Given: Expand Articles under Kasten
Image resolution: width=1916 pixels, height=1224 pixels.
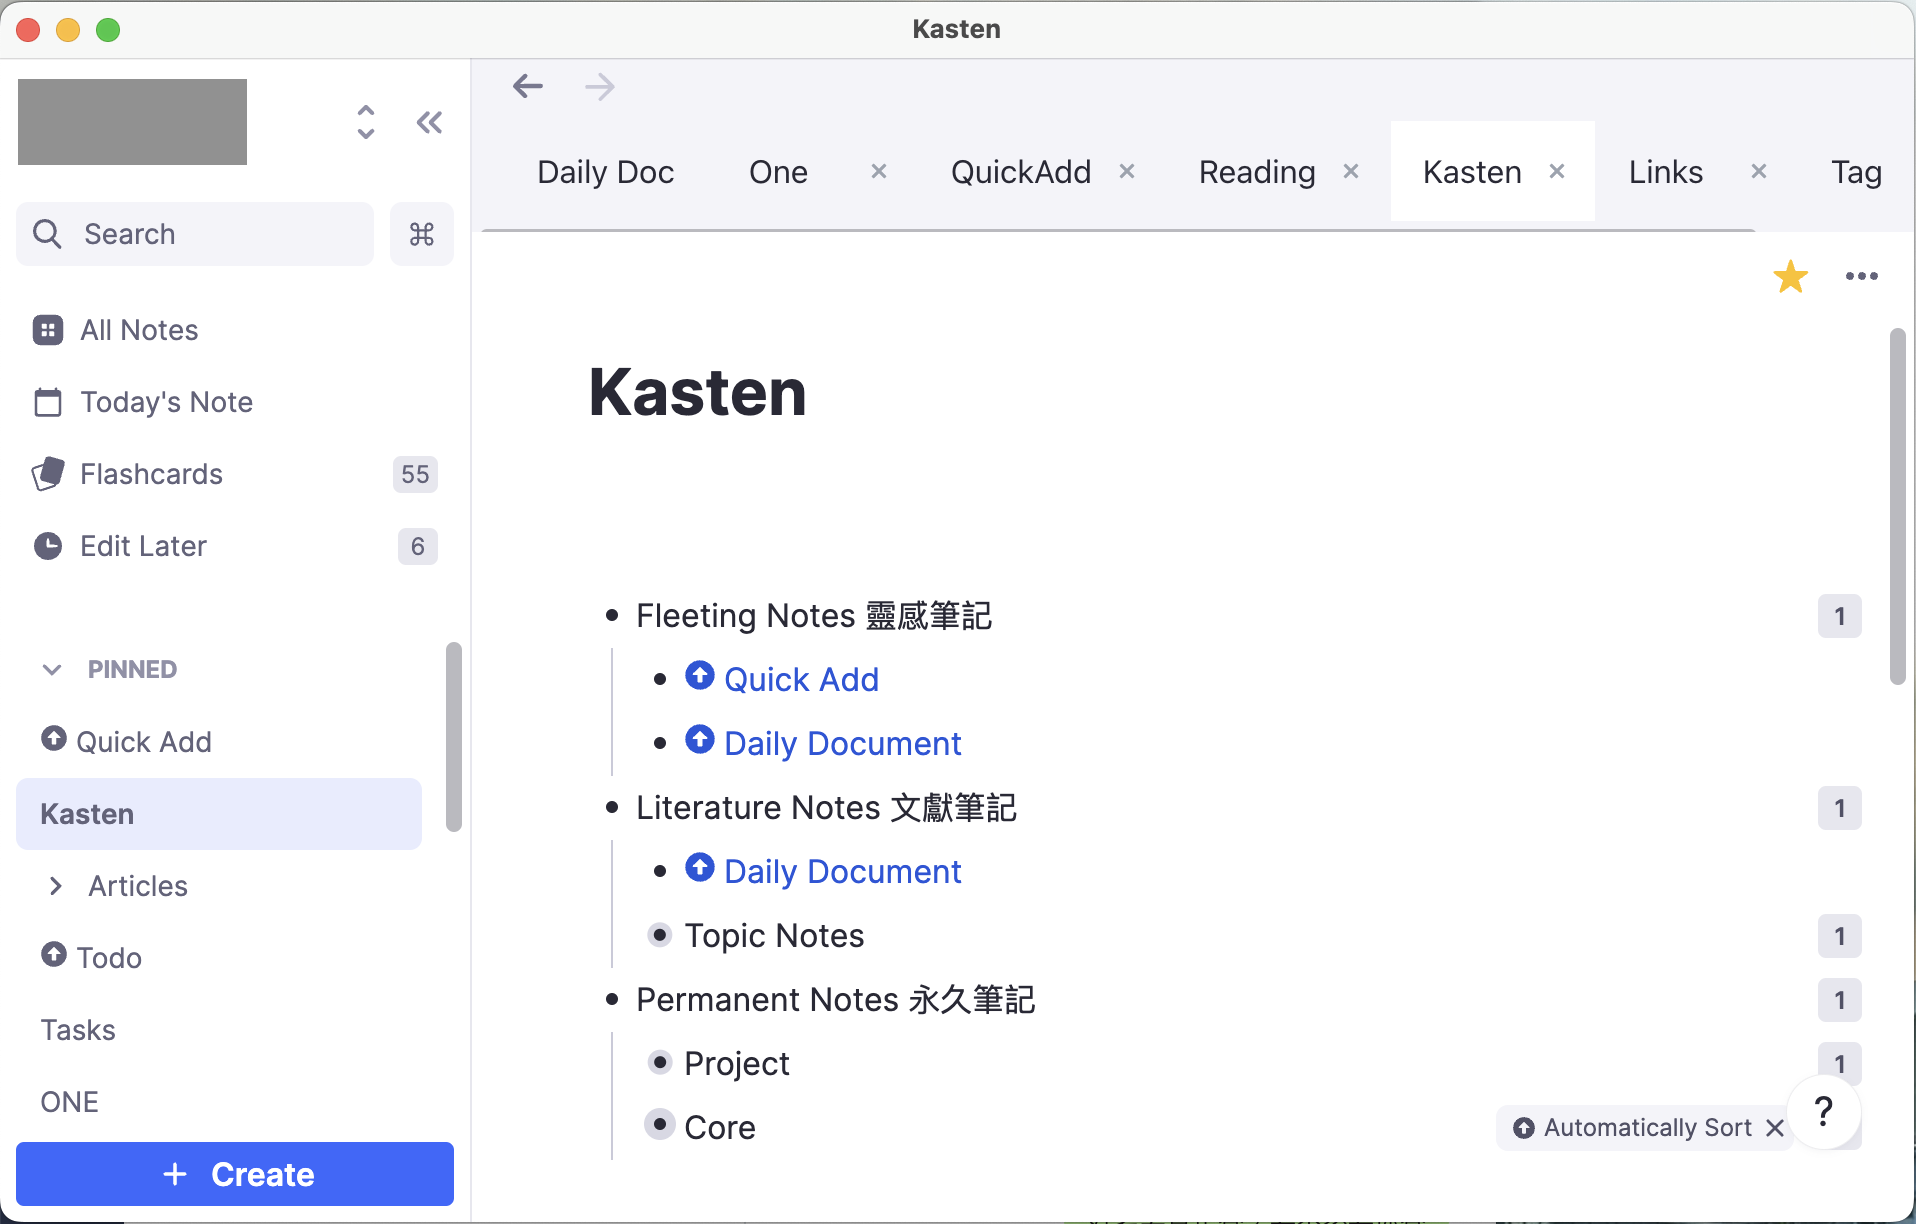Looking at the screenshot, I should 55,886.
